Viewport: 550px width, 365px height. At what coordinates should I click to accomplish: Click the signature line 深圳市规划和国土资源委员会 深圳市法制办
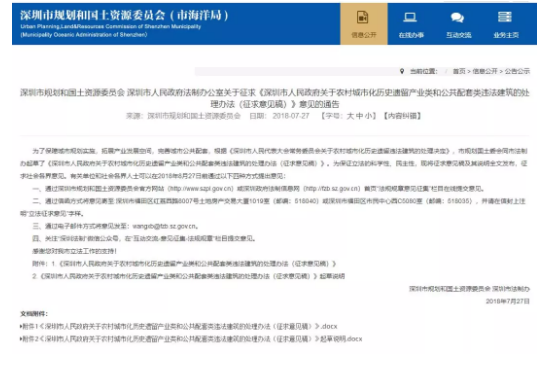point(469,289)
